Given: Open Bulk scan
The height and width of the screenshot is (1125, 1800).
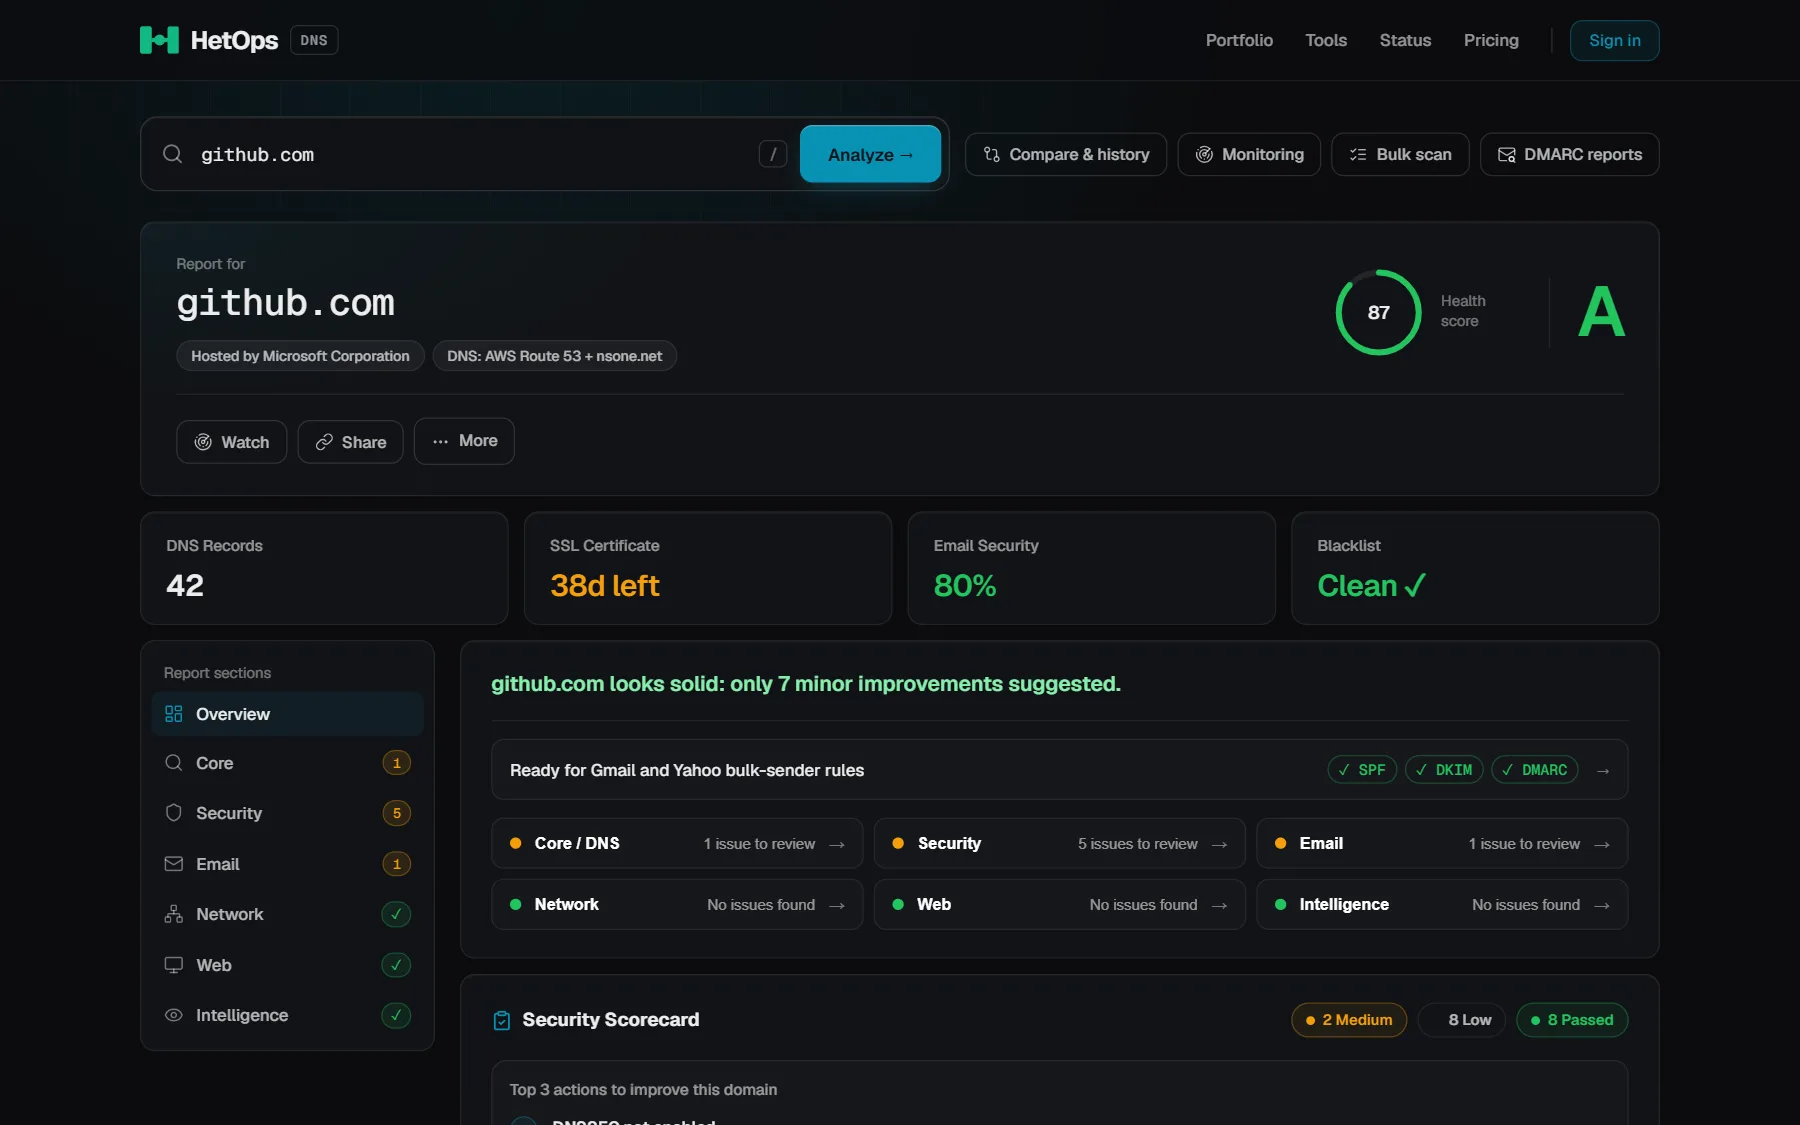Looking at the screenshot, I should [x=1400, y=154].
